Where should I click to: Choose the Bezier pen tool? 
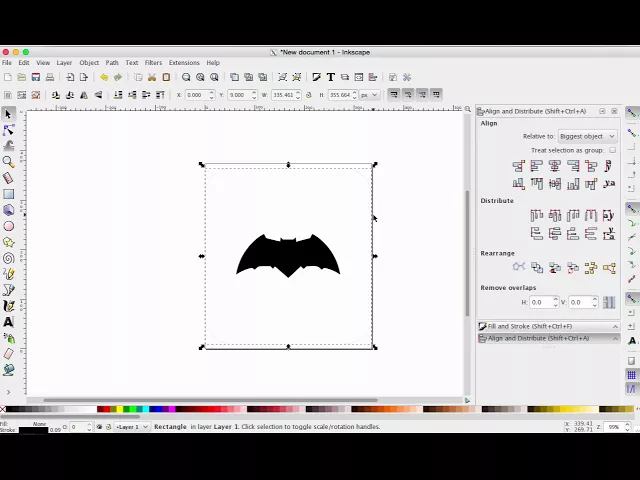pos(8,290)
